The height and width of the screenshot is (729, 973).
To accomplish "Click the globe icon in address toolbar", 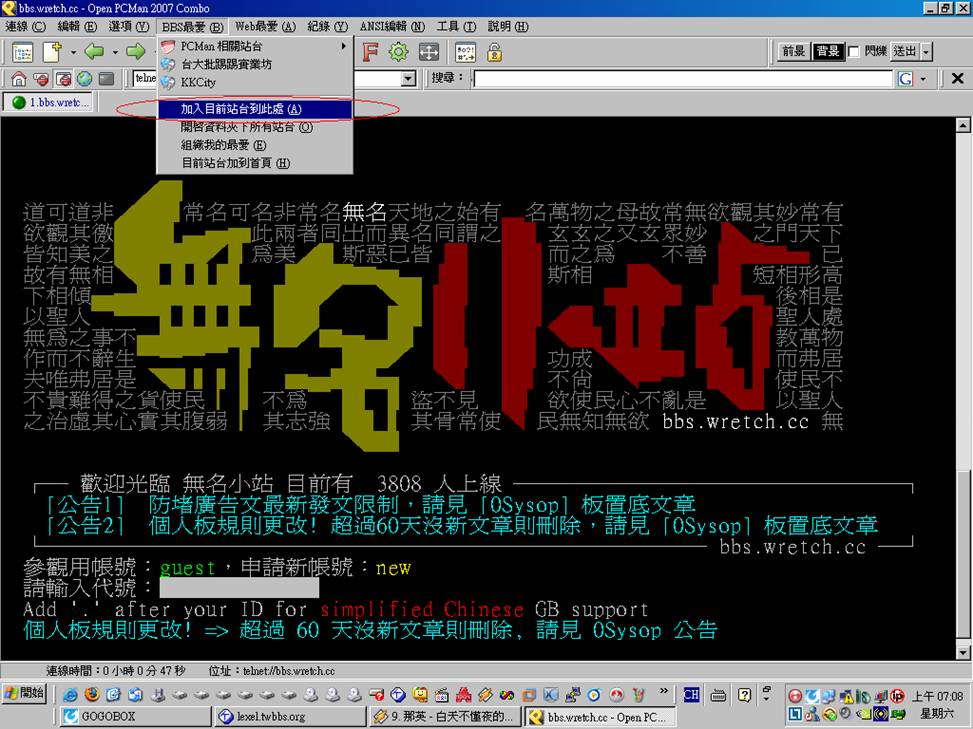I will tap(84, 79).
